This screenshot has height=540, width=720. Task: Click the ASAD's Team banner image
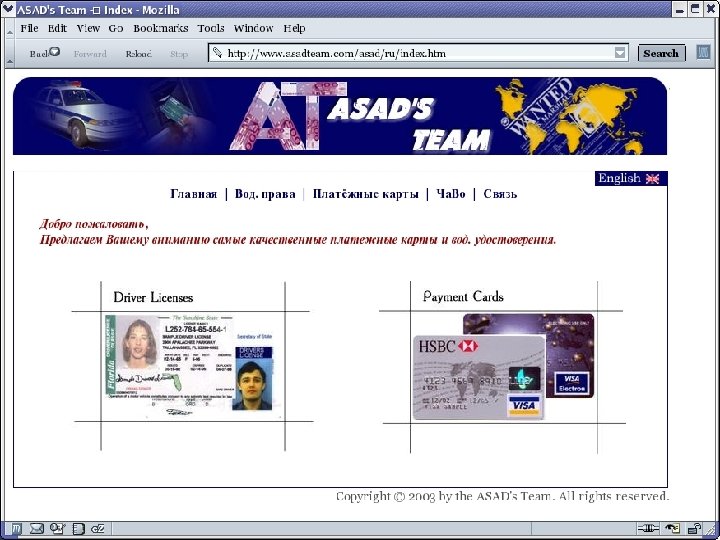coord(340,116)
